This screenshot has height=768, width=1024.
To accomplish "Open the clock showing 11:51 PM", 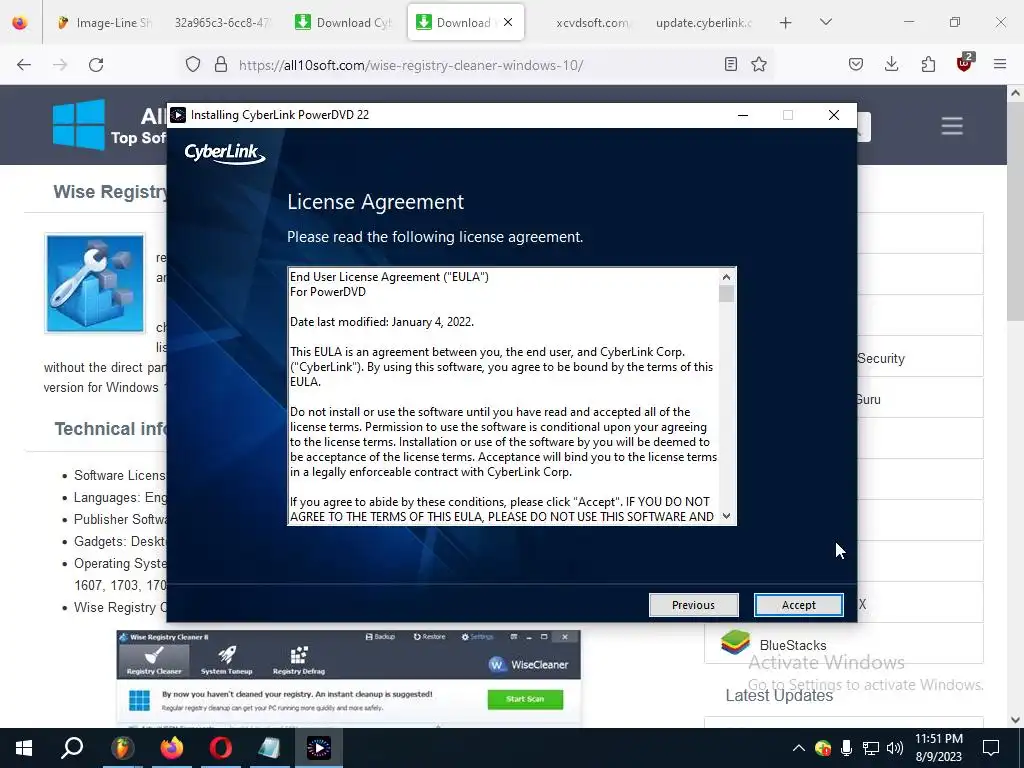I will click(x=938, y=748).
